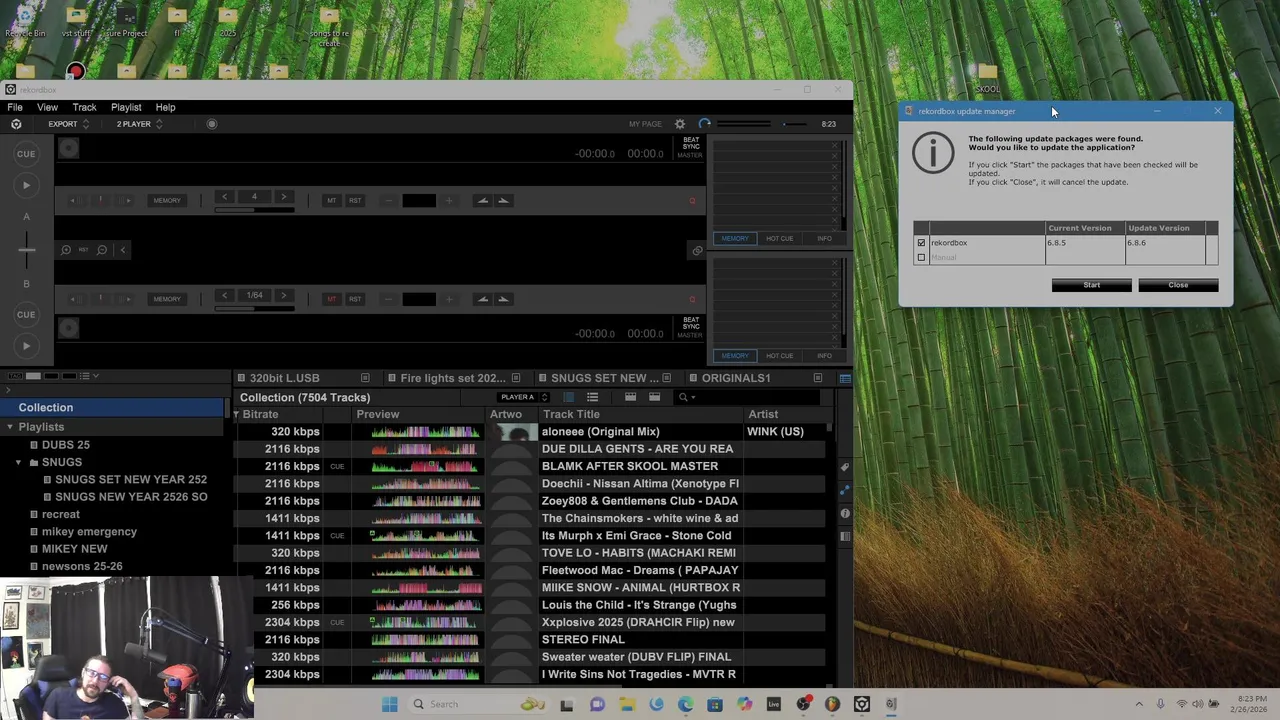Click deck B tempo range increase icon

(449, 299)
